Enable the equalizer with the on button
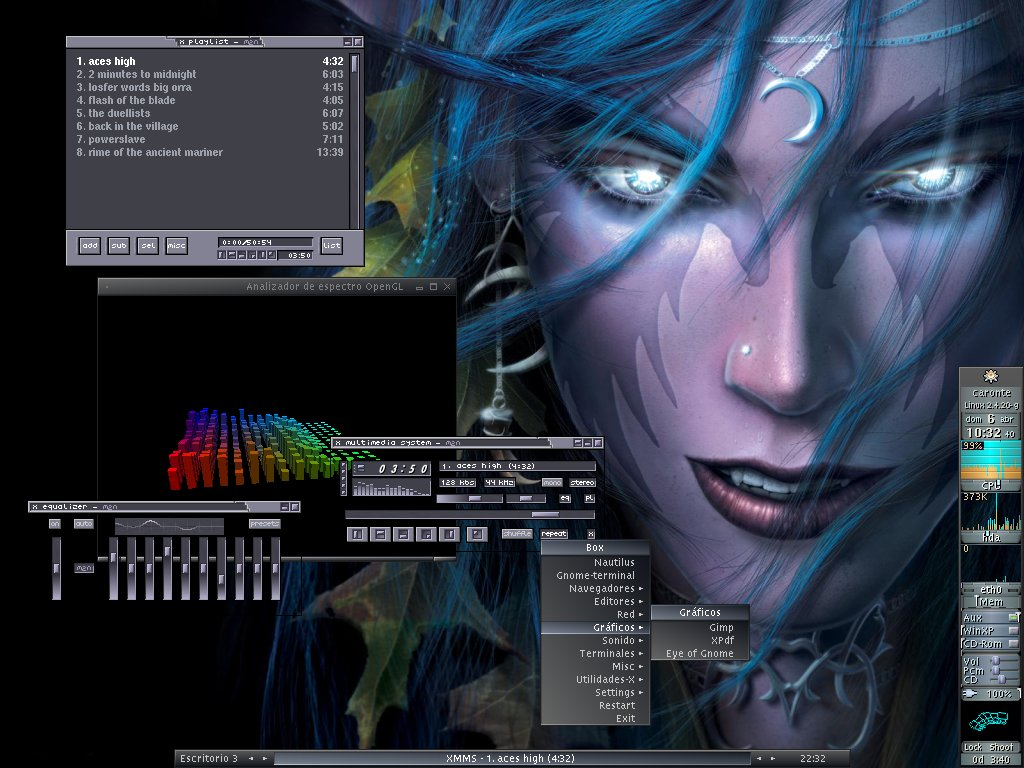Screen dimensions: 1024x768 (55, 524)
